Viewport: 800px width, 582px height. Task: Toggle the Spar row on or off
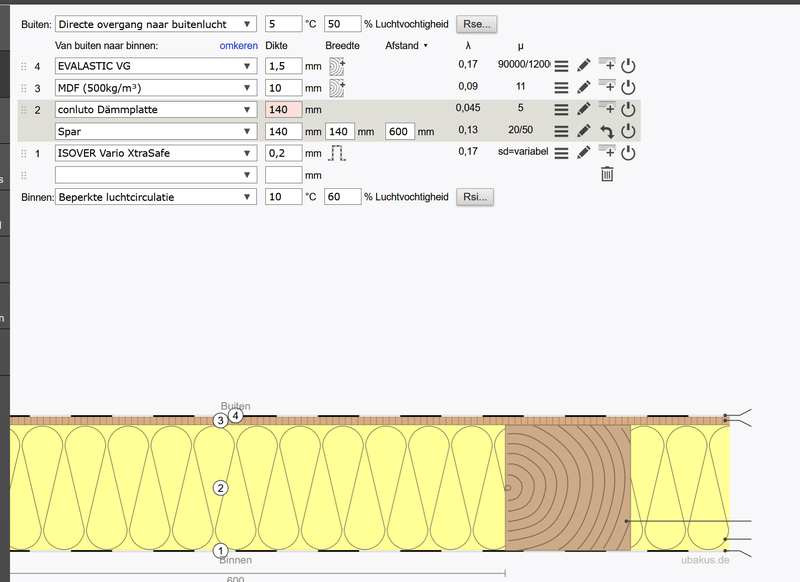tap(629, 131)
